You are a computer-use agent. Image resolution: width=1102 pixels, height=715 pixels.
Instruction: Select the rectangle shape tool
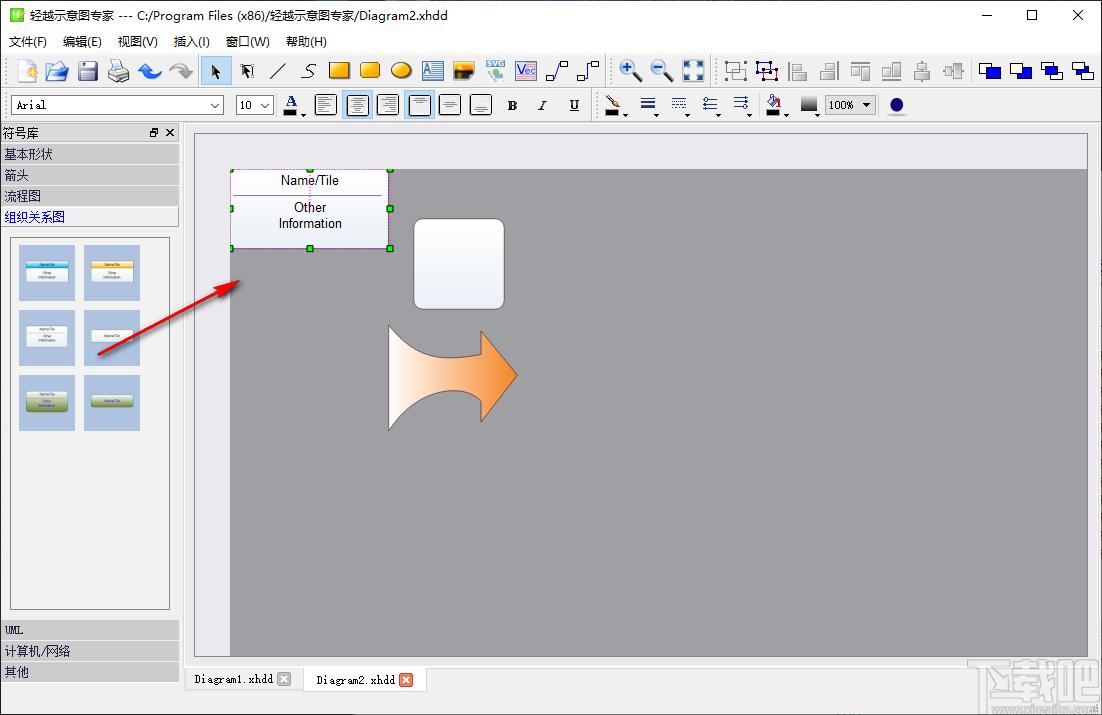click(x=339, y=71)
